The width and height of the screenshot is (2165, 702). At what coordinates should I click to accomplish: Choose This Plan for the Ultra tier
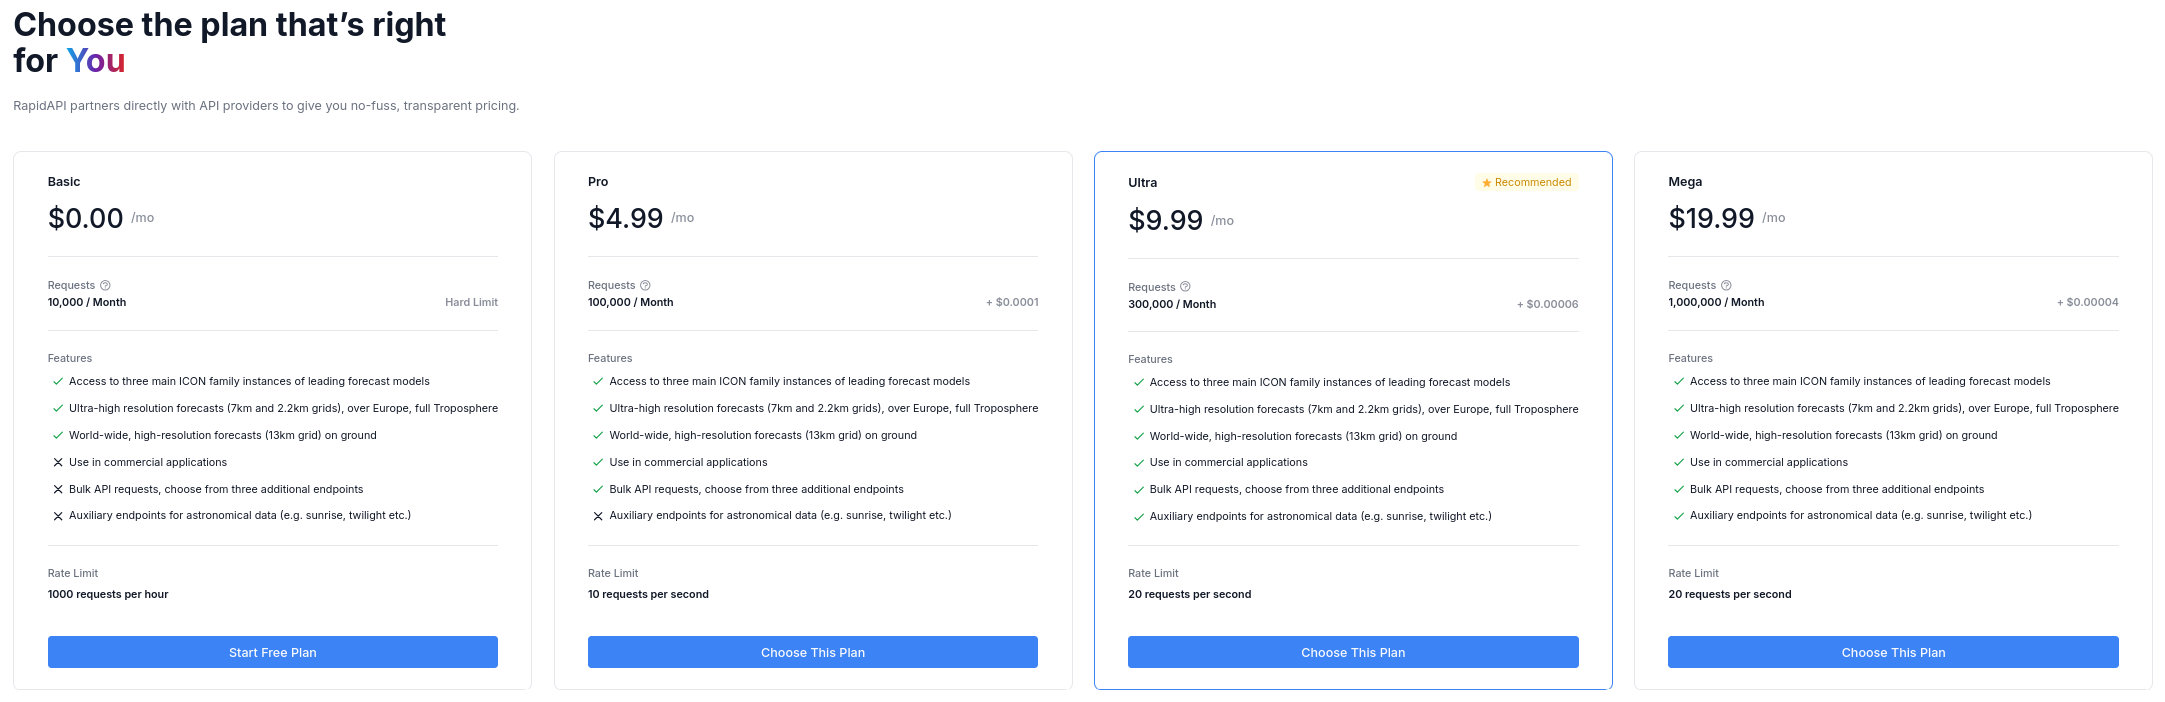pos(1353,652)
